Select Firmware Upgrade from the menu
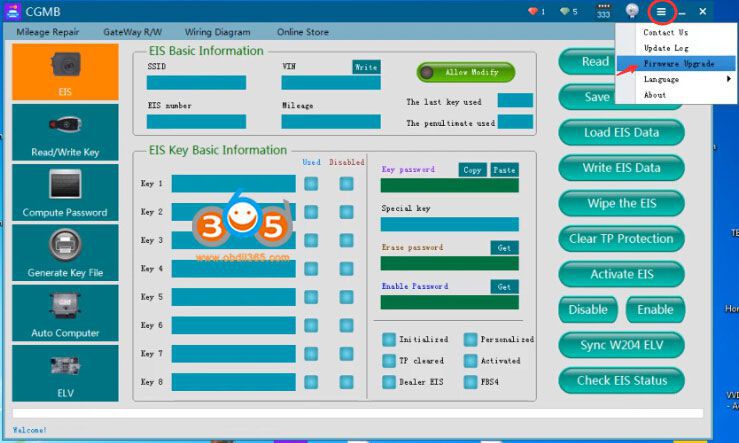 (675, 63)
